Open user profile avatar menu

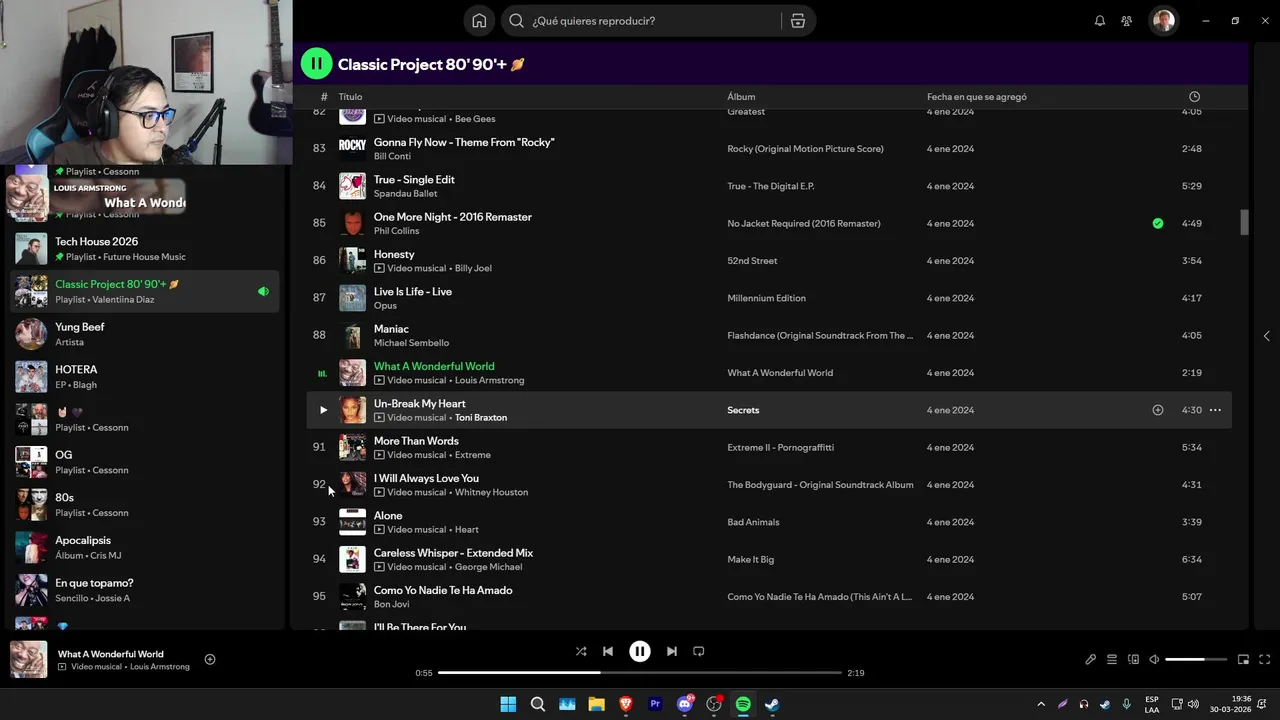[x=1163, y=21]
